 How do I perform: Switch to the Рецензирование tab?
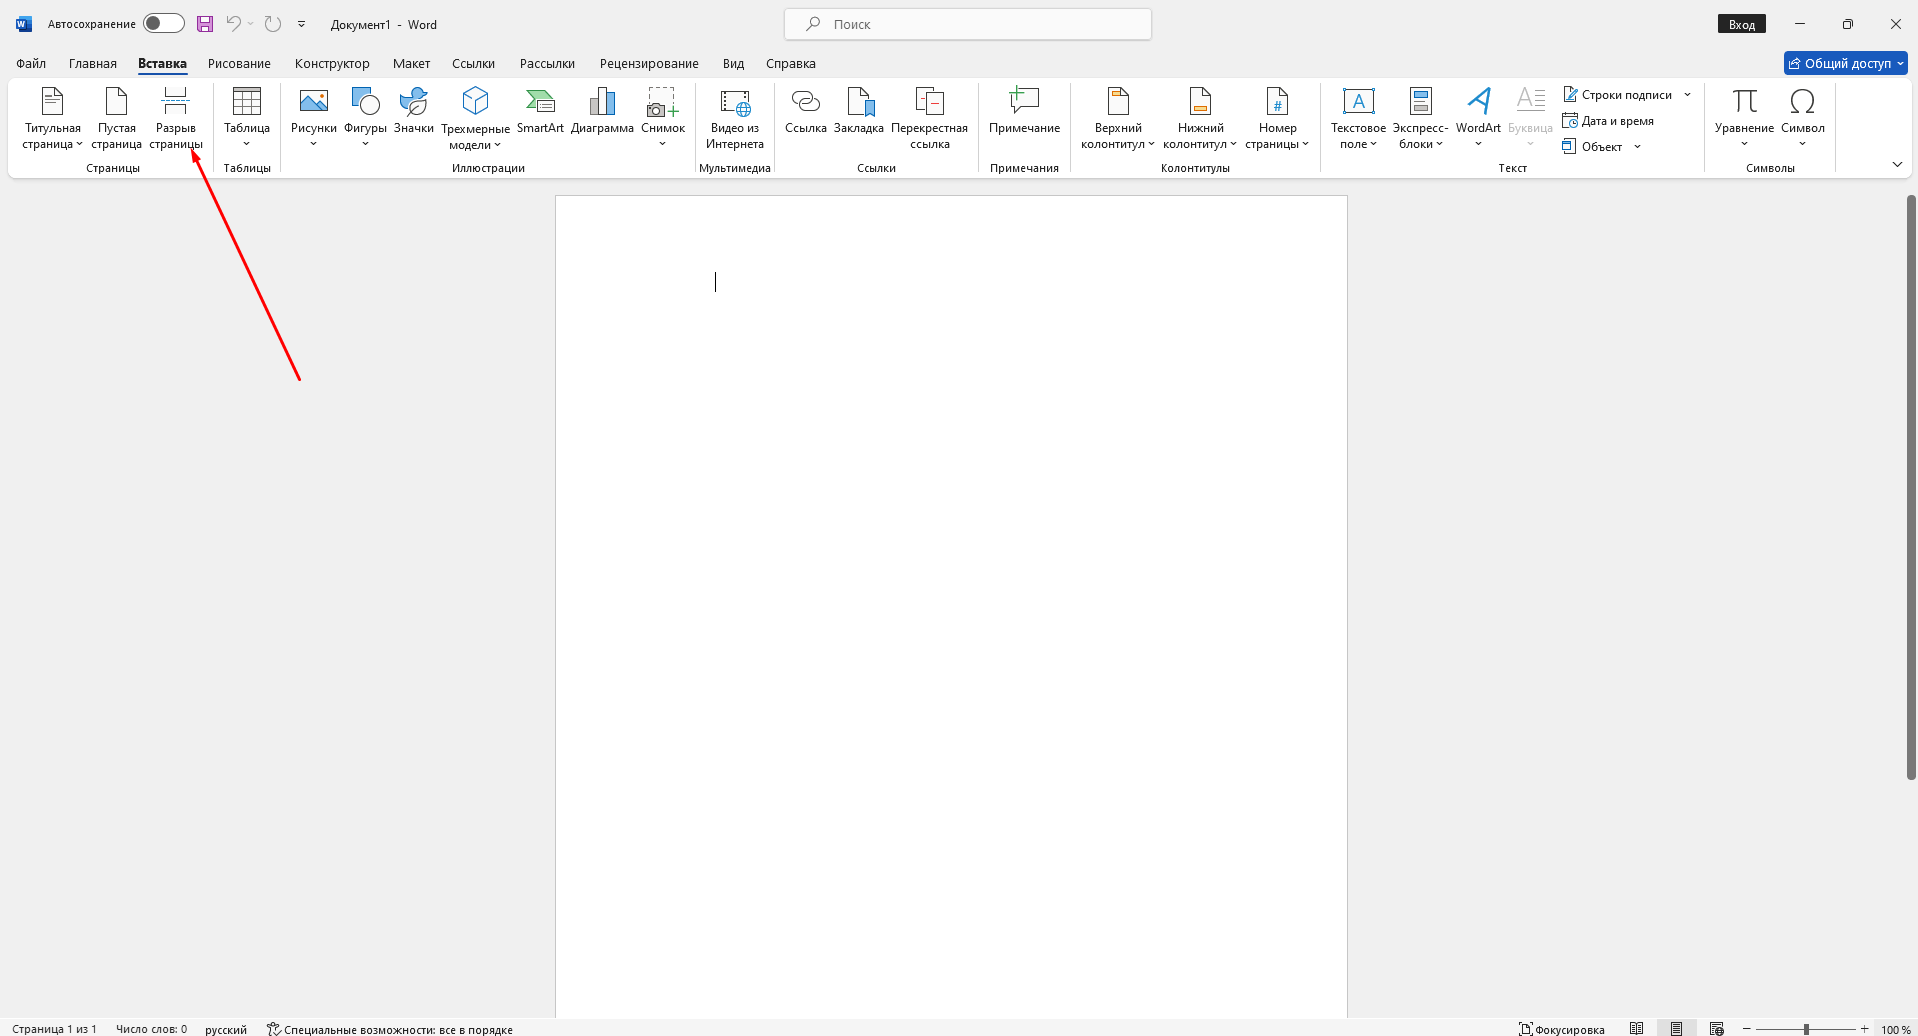tap(649, 63)
